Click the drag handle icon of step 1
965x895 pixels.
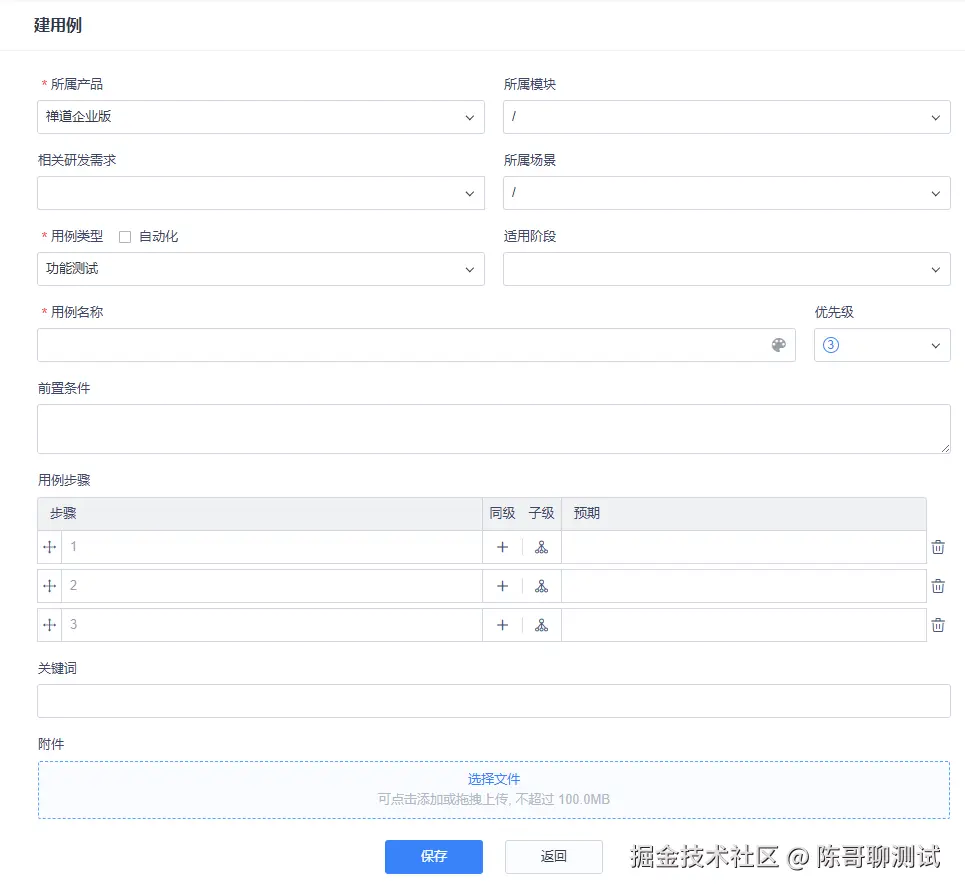pos(49,547)
